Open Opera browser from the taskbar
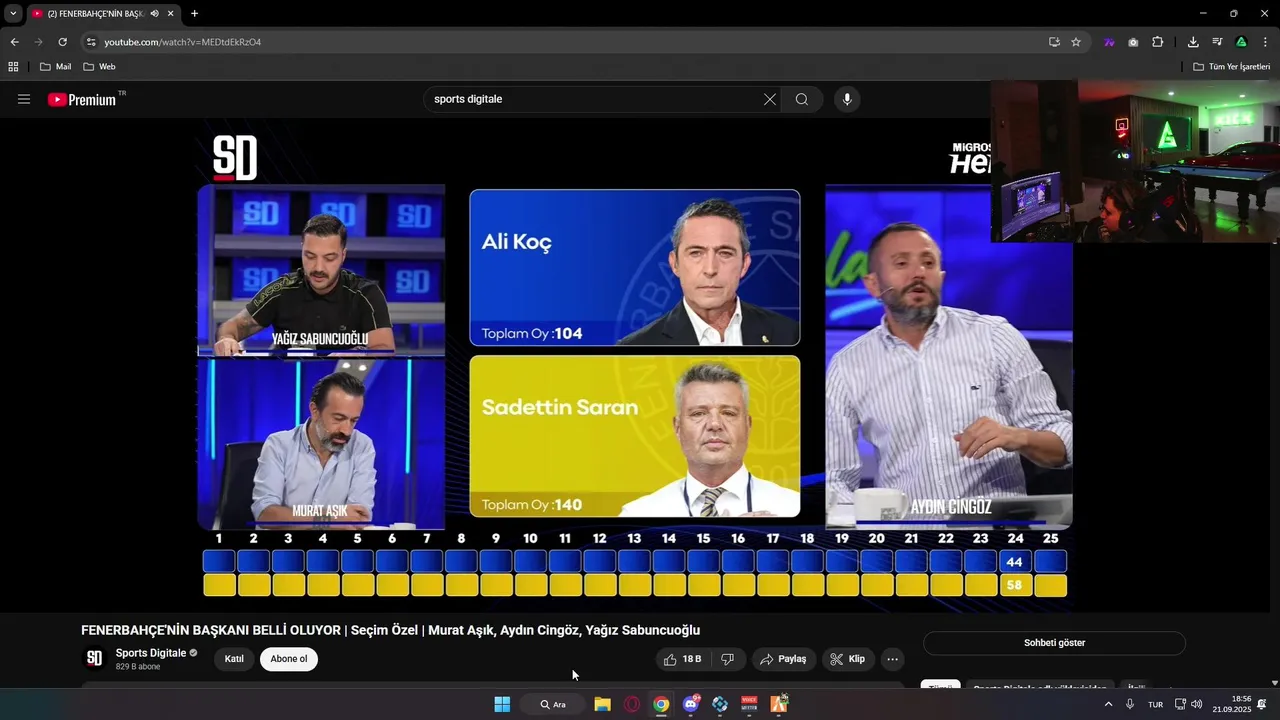 click(x=631, y=704)
